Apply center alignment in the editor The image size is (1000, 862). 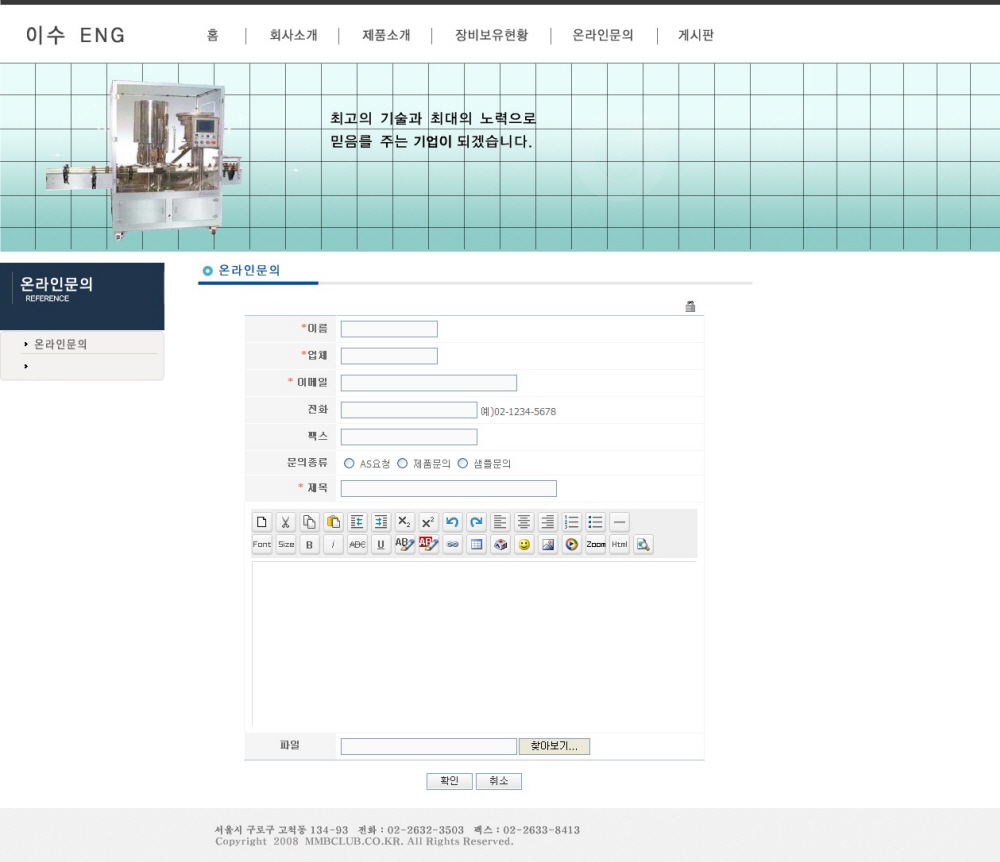tap(524, 522)
